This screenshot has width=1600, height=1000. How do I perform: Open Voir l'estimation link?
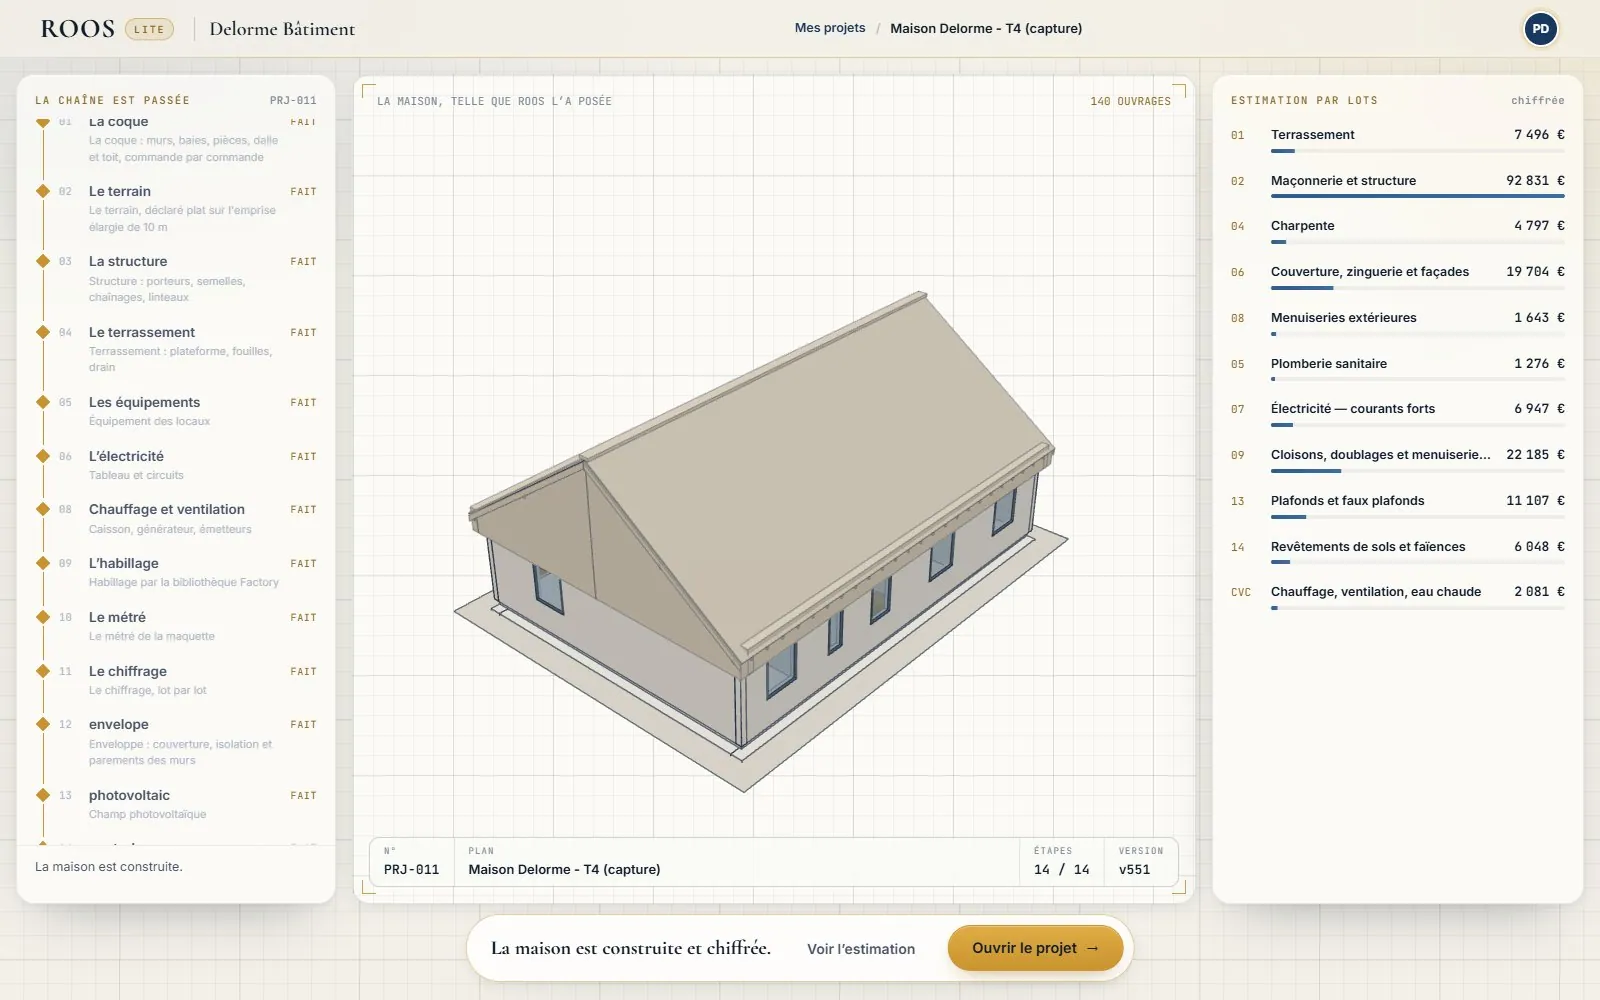pyautogui.click(x=861, y=949)
